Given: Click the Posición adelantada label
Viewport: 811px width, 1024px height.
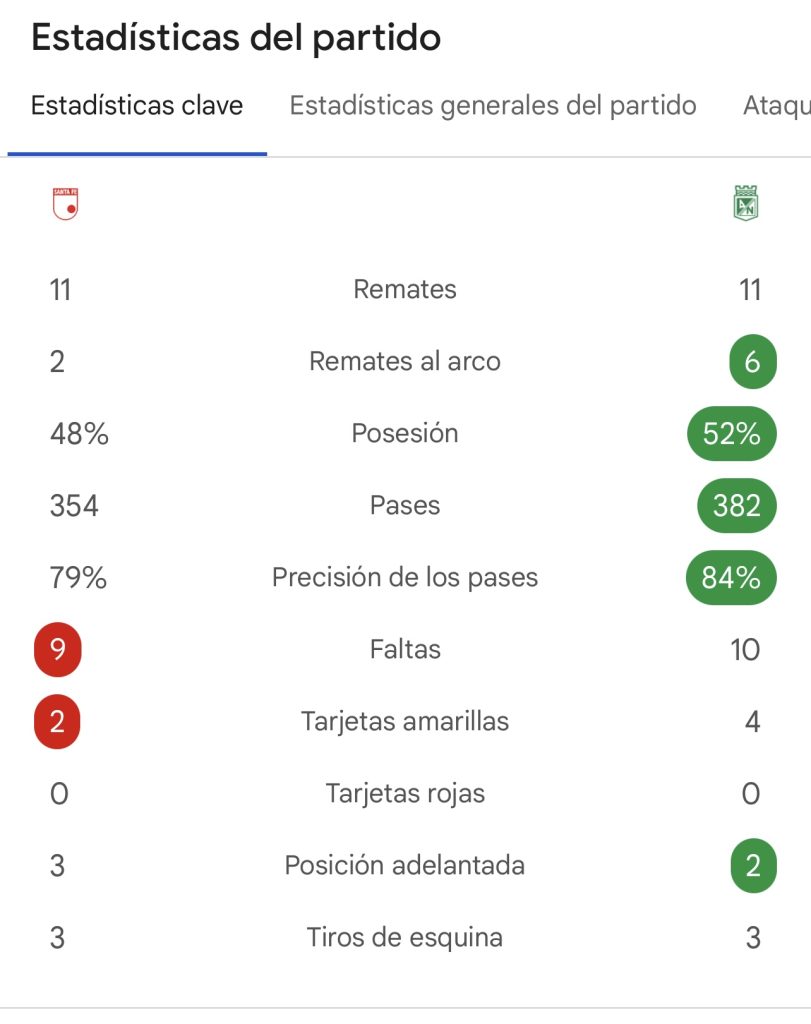Looking at the screenshot, I should click(x=405, y=865).
